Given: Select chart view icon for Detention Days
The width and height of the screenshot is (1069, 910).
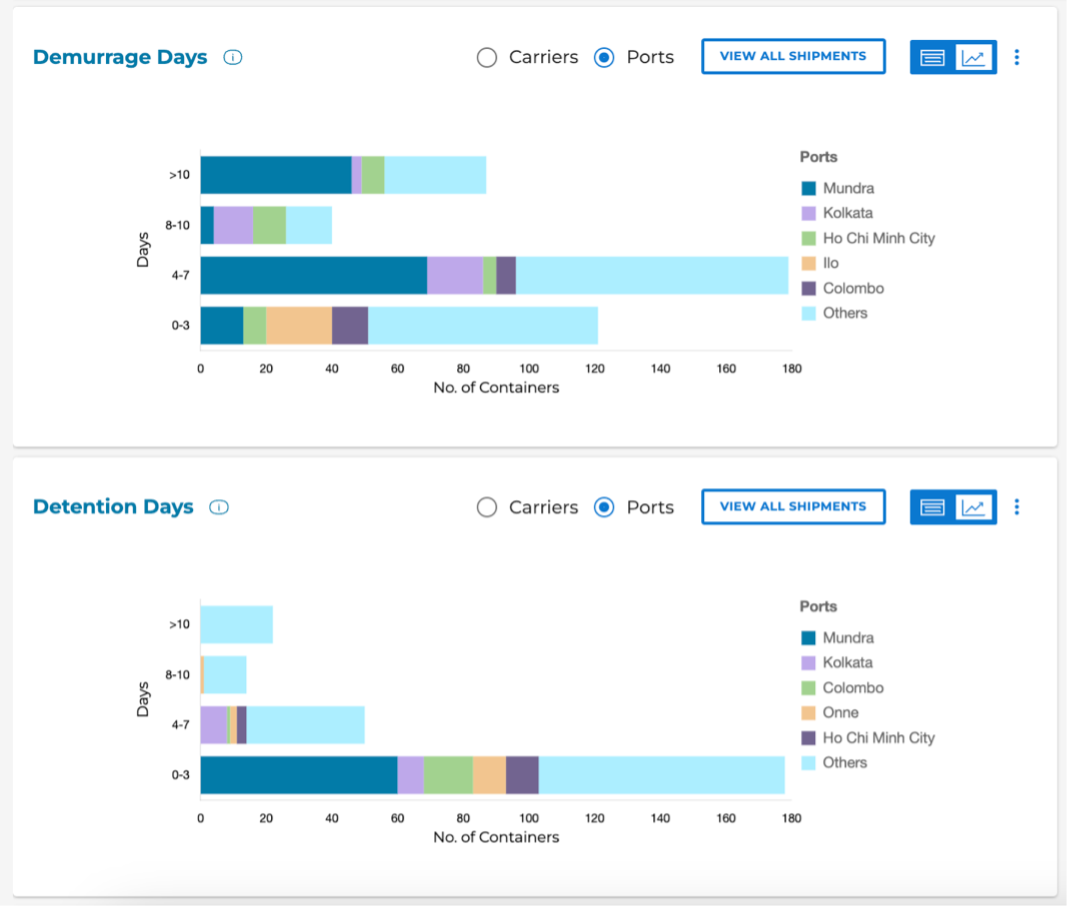Looking at the screenshot, I should pos(973,507).
